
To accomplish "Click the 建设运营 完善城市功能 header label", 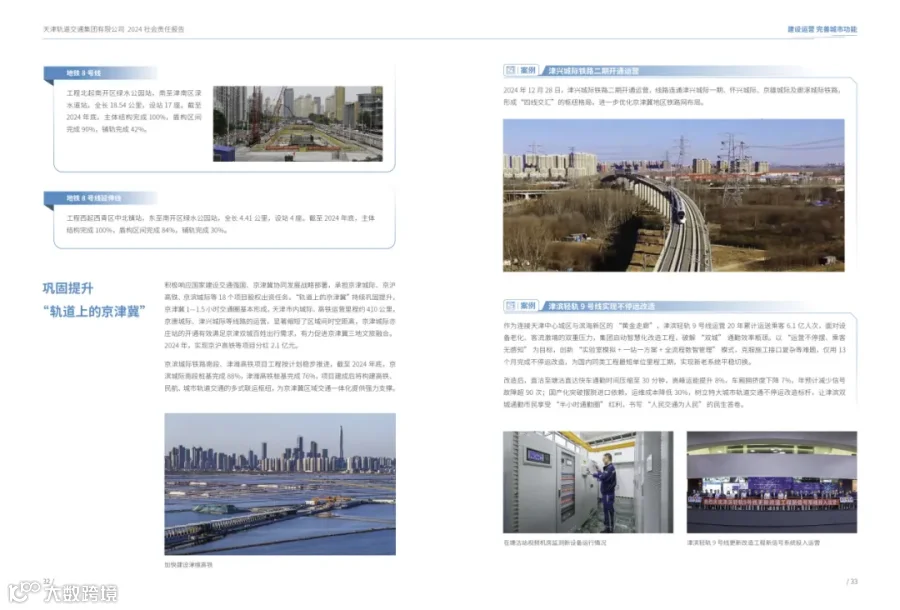I will tap(822, 29).
